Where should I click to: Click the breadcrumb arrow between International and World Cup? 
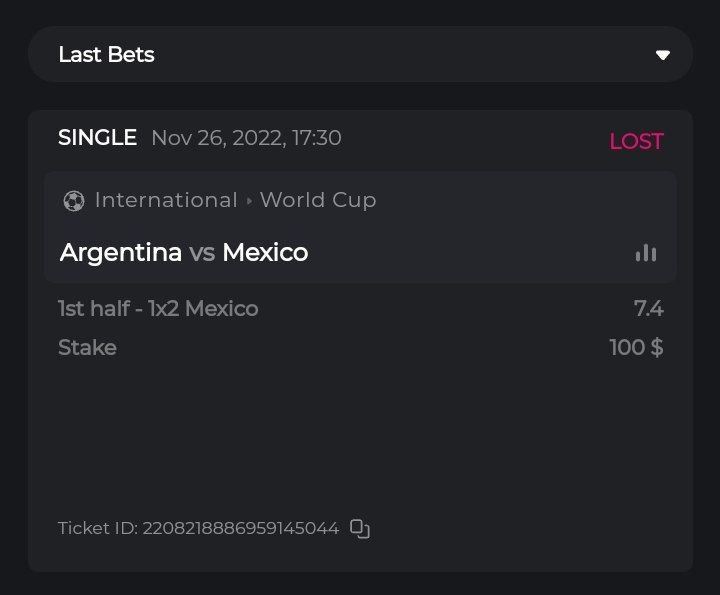[x=249, y=201]
